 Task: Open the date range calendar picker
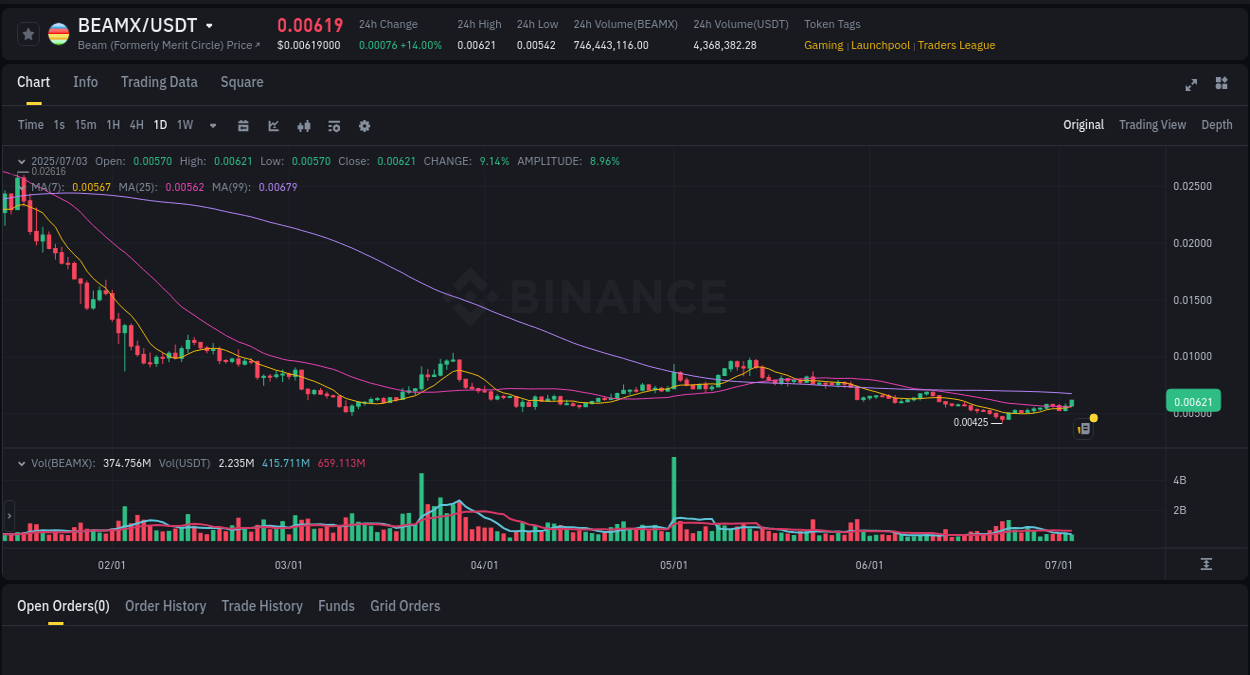[x=243, y=126]
